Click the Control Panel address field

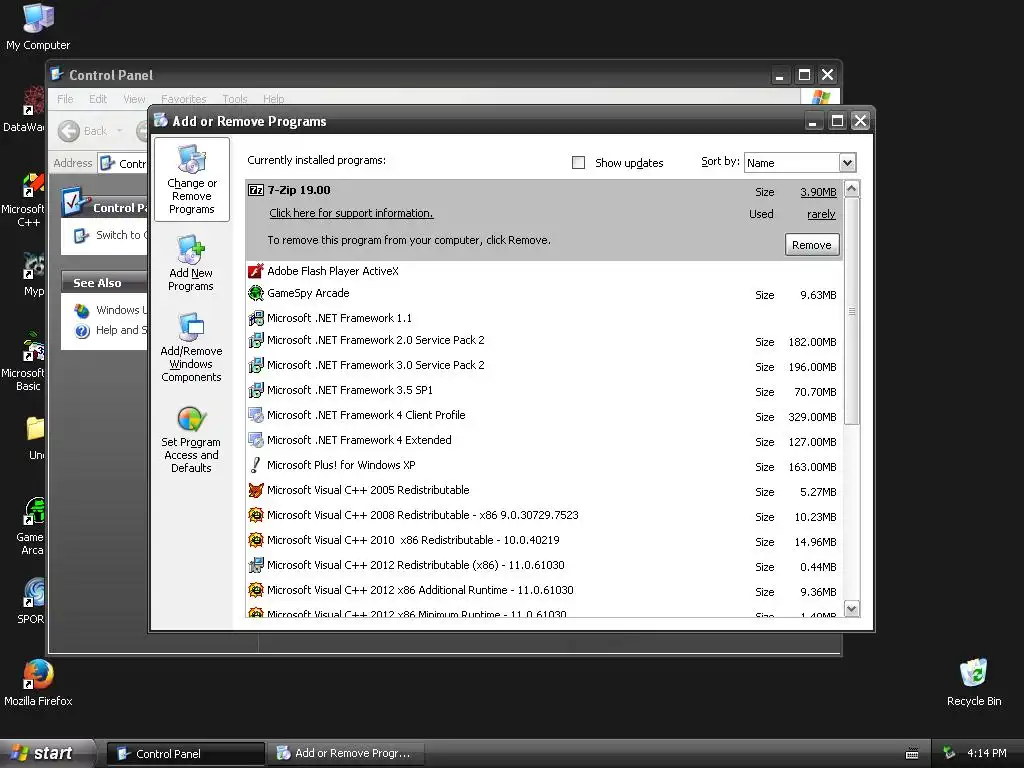(123, 163)
